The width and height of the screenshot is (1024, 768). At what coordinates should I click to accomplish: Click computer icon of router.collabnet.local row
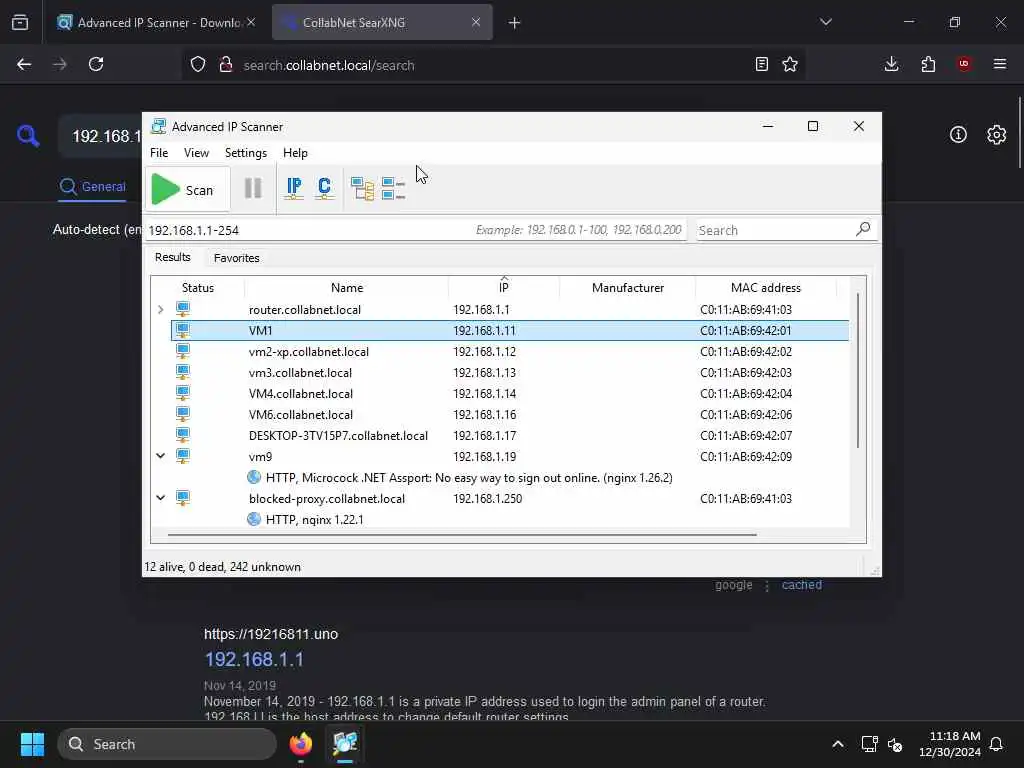(x=183, y=309)
